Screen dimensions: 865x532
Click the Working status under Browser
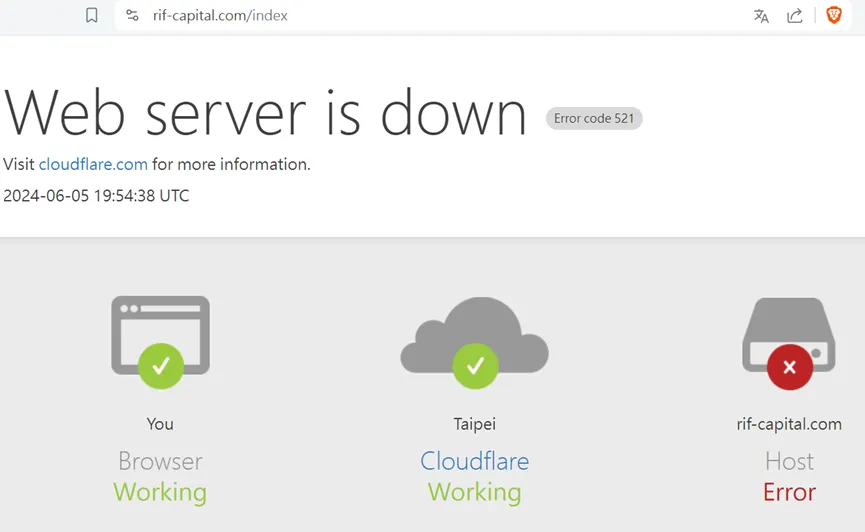click(x=160, y=493)
